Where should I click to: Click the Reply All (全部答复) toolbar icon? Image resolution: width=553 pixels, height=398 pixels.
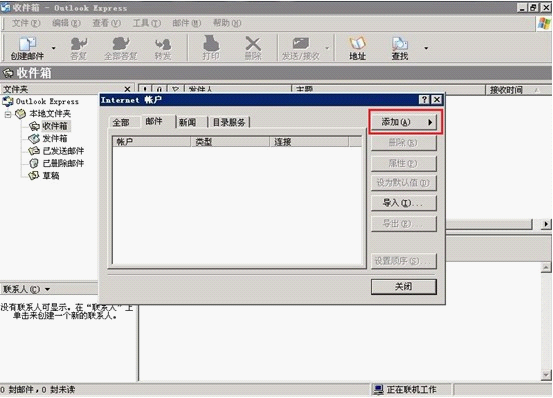click(x=121, y=48)
